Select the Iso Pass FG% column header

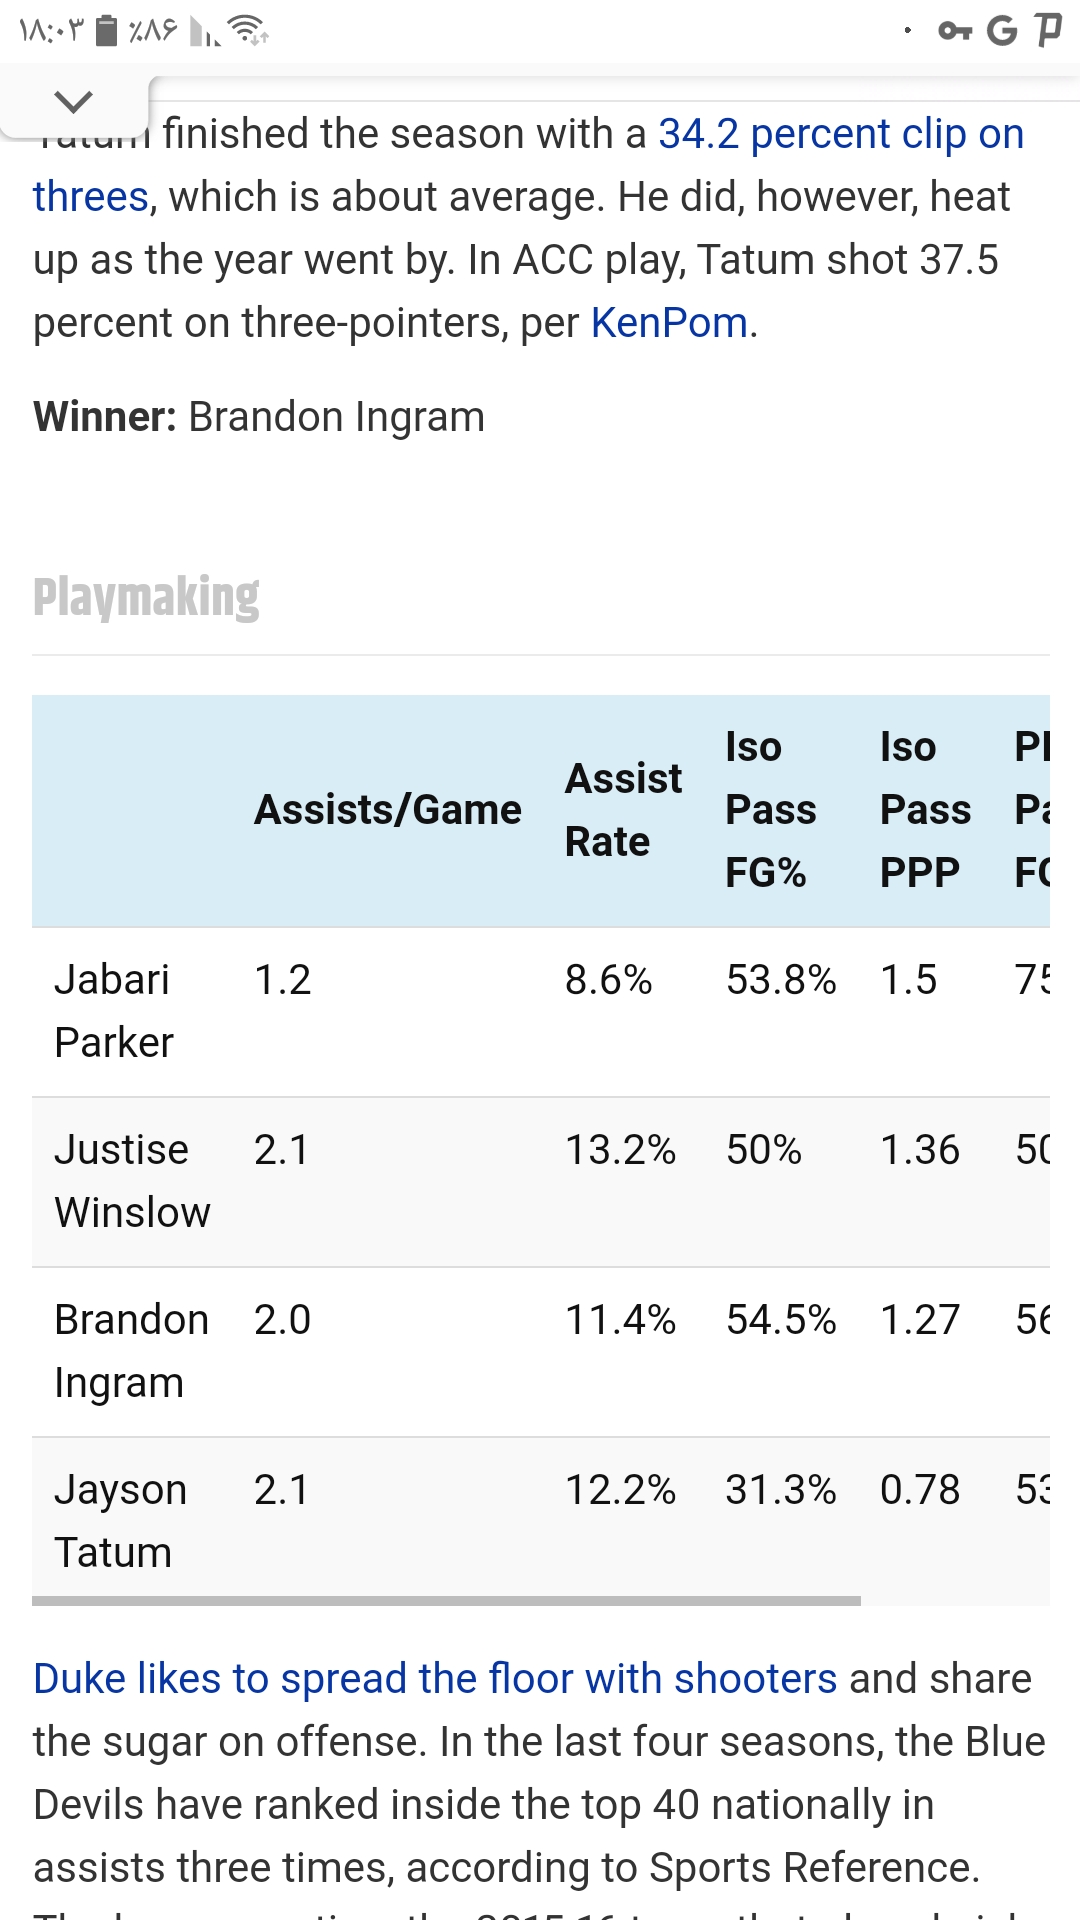770,810
